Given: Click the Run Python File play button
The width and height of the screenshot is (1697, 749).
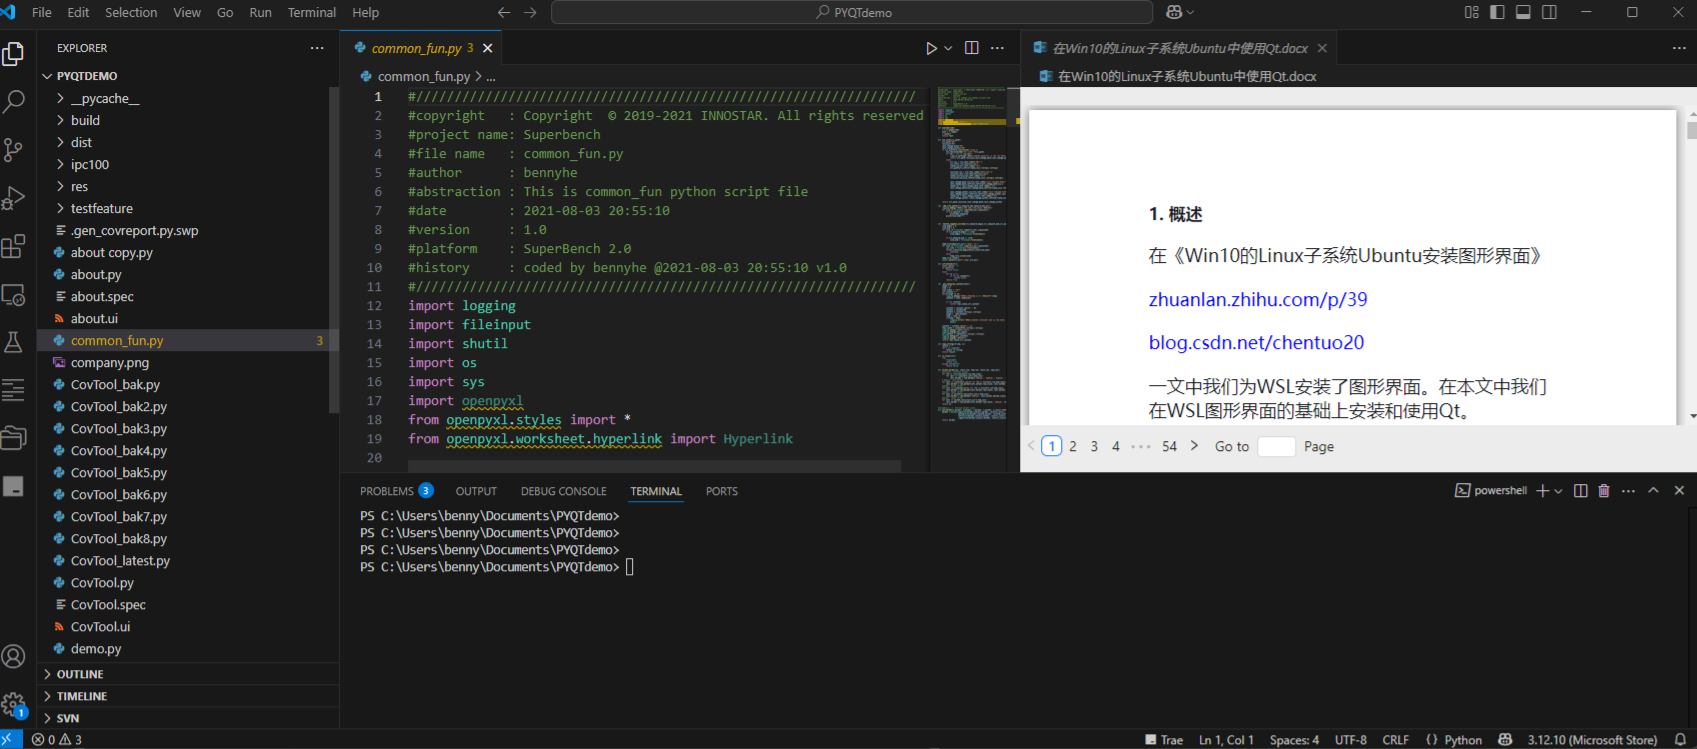Looking at the screenshot, I should click(x=931, y=48).
